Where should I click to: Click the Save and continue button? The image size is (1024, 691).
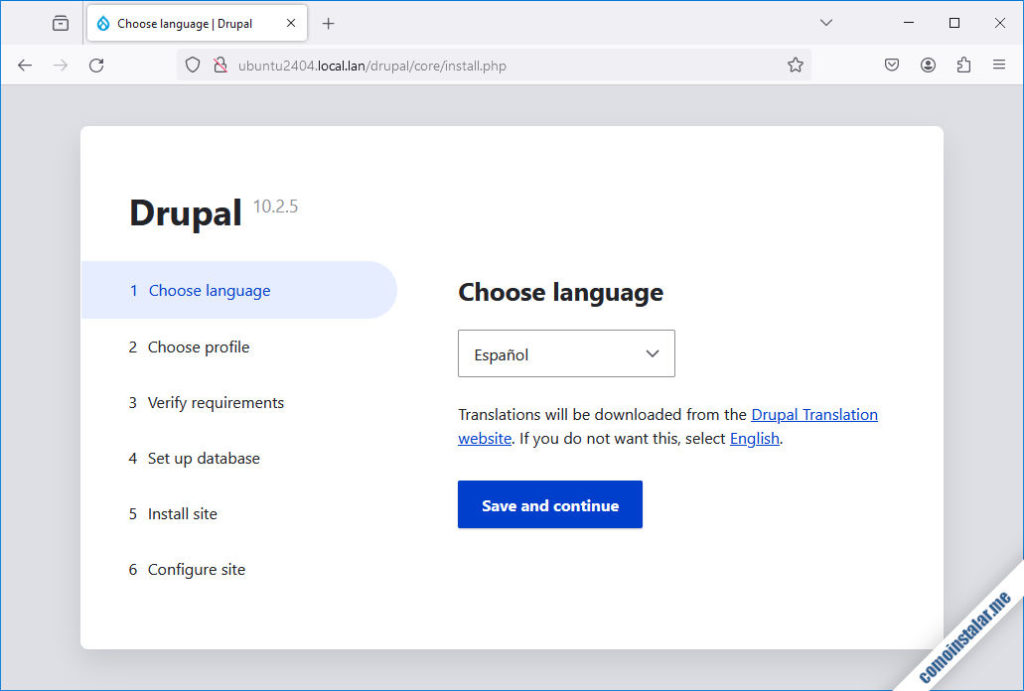(550, 504)
